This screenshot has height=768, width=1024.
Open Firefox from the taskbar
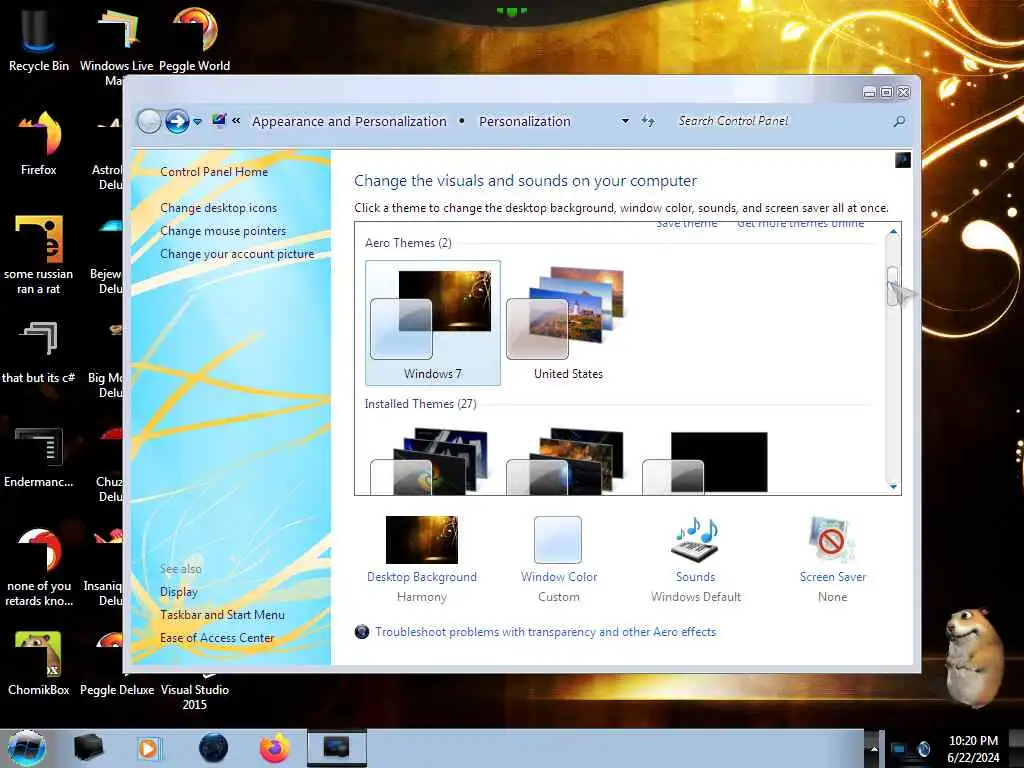tap(275, 748)
